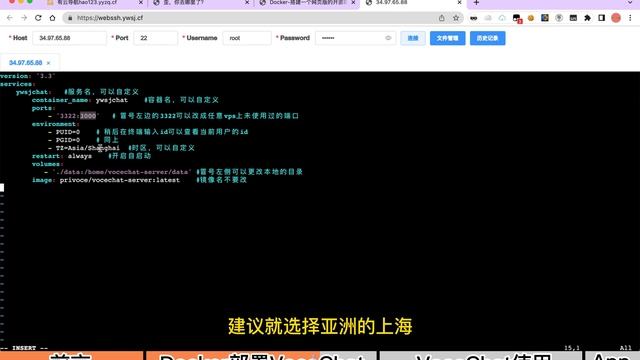
Task: Click the '-- INSERT --' status text
Action: [24, 348]
